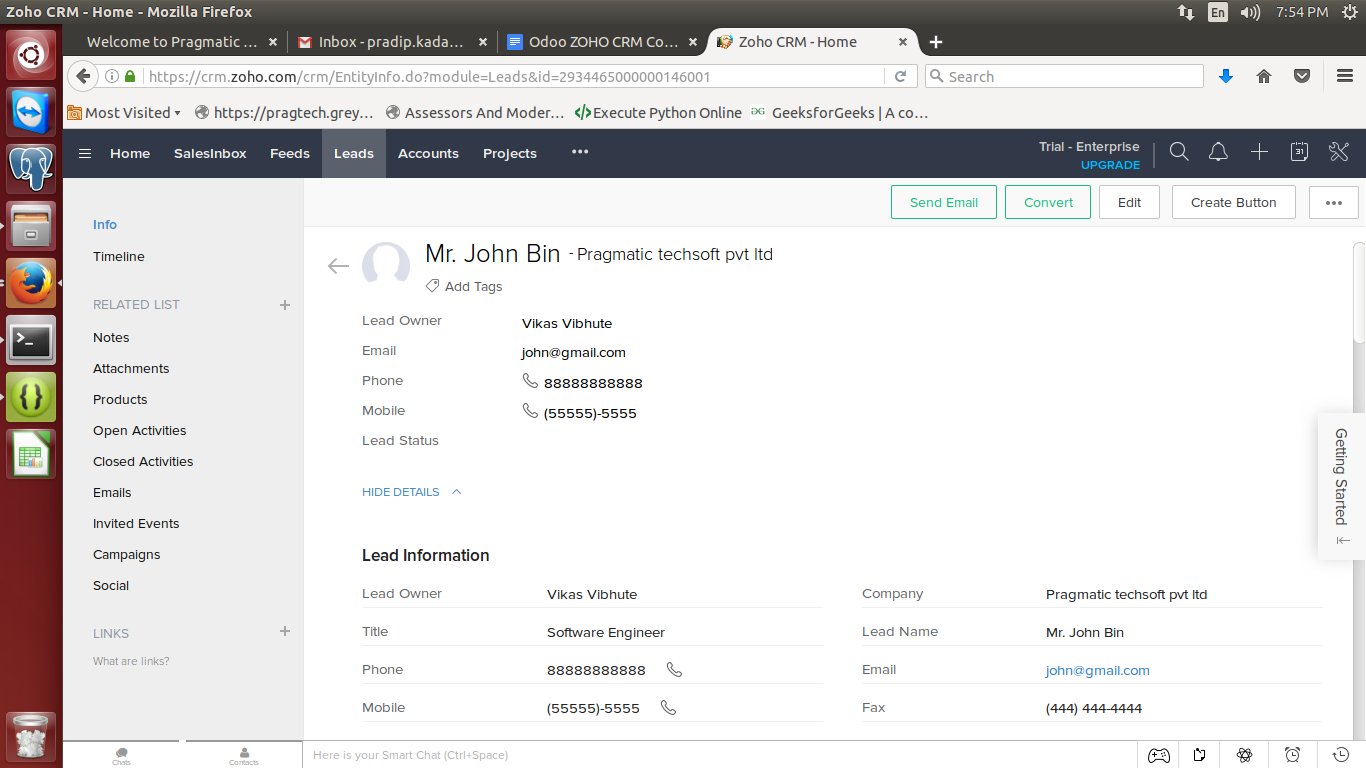Open Firefox downloads arrow icon
Image resolution: width=1366 pixels, height=768 pixels.
1225,76
